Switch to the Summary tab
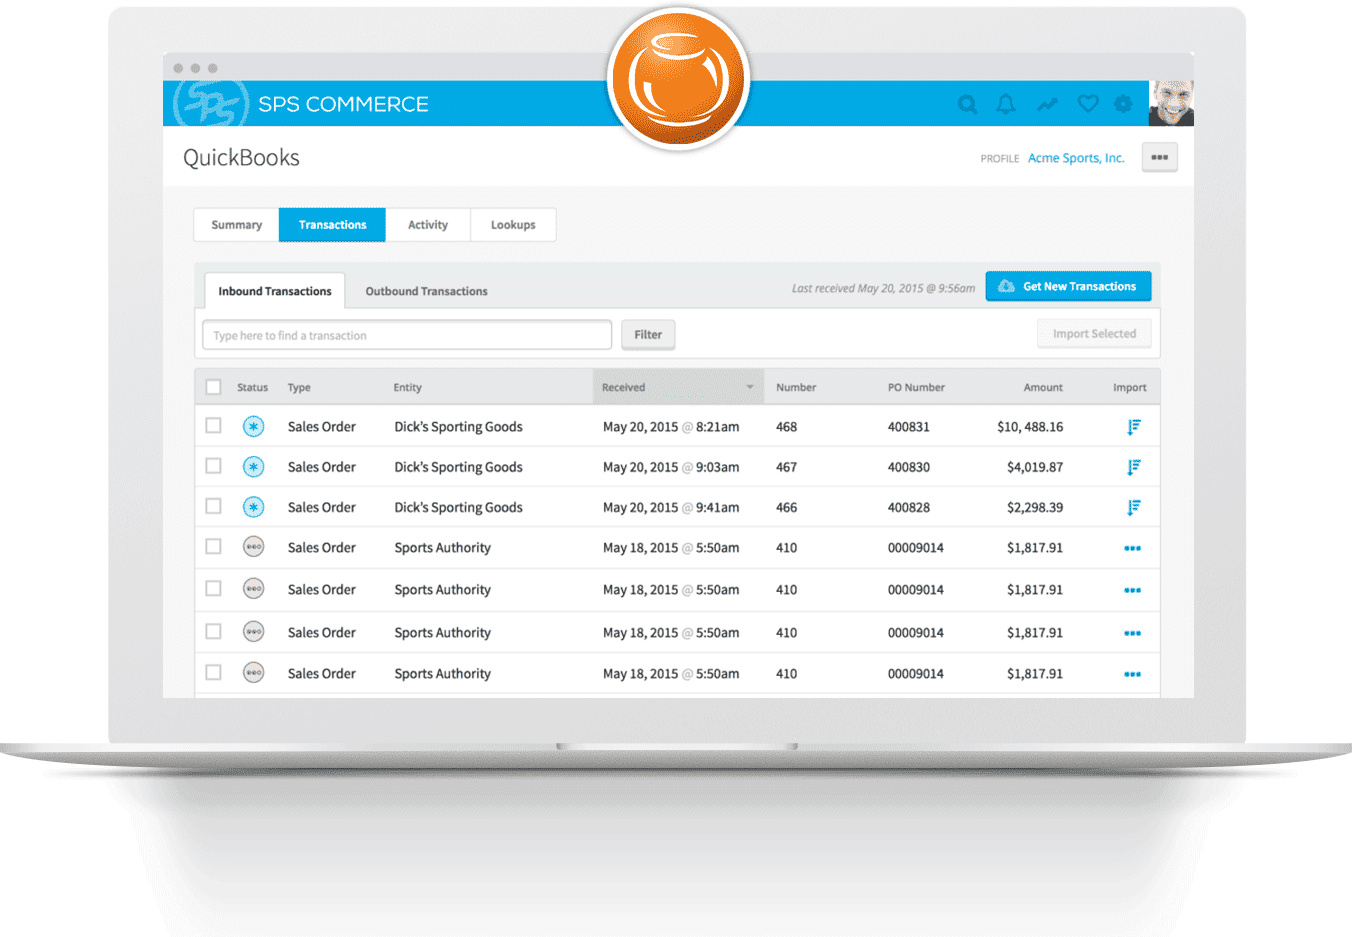This screenshot has width=1352, height=937. point(236,225)
